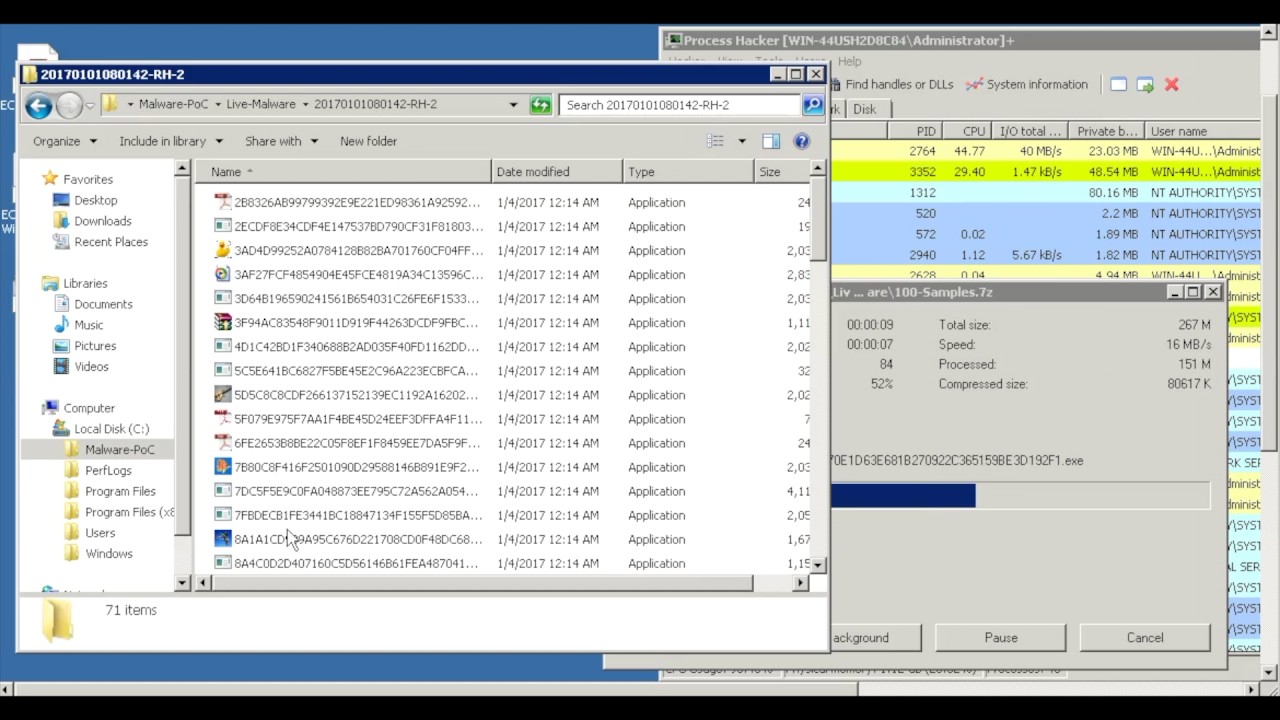The width and height of the screenshot is (1280, 720).
Task: Select the duck icon file 3AD4D99252A0784128...
Action: coord(346,250)
